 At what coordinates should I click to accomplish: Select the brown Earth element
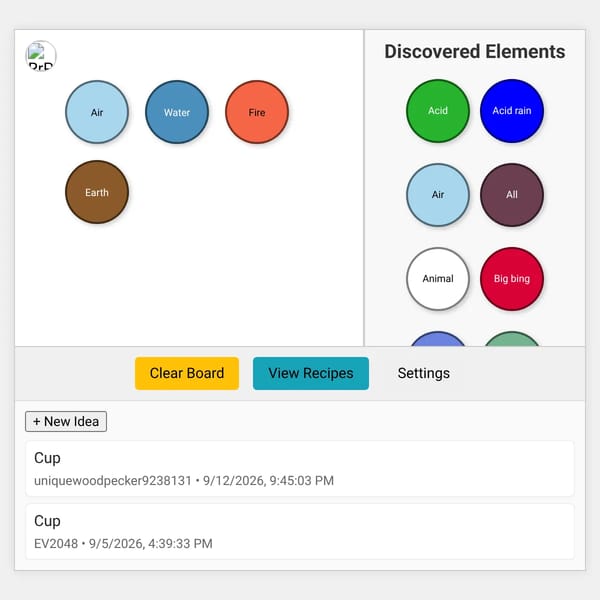[x=97, y=192]
